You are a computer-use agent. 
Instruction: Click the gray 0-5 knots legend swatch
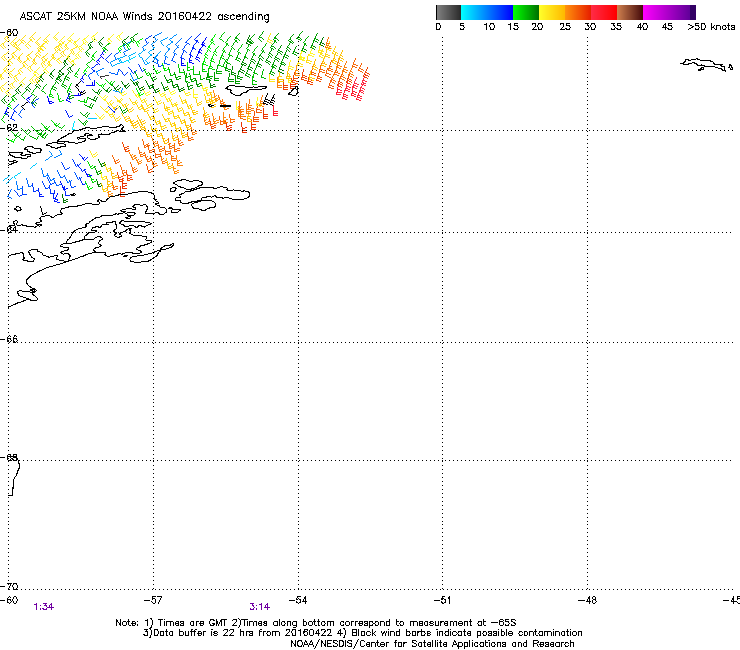[x=448, y=12]
